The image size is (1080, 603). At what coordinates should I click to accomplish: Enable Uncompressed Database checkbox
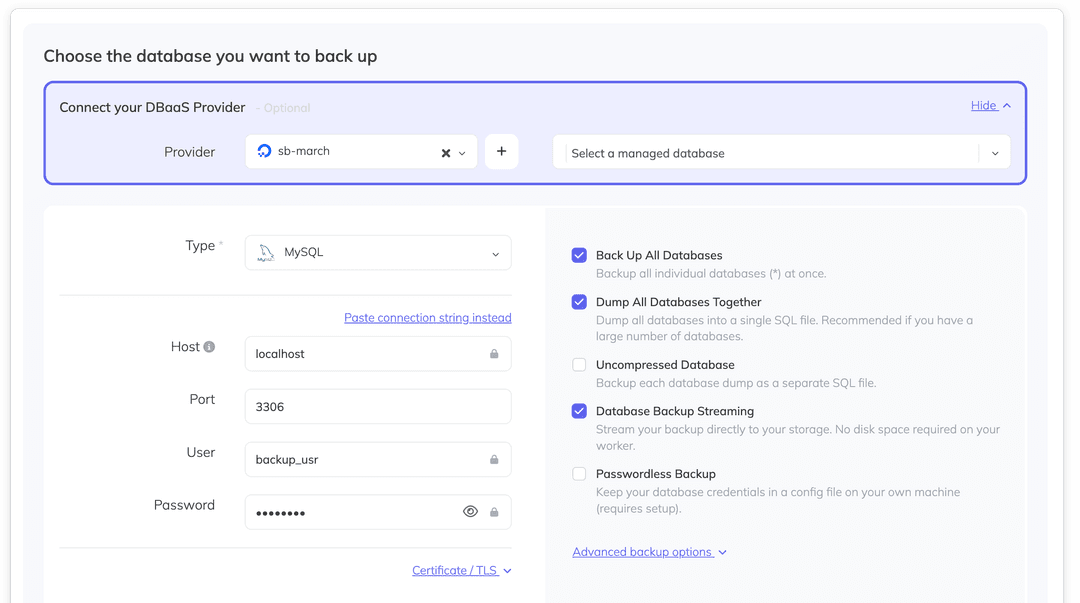click(x=579, y=365)
